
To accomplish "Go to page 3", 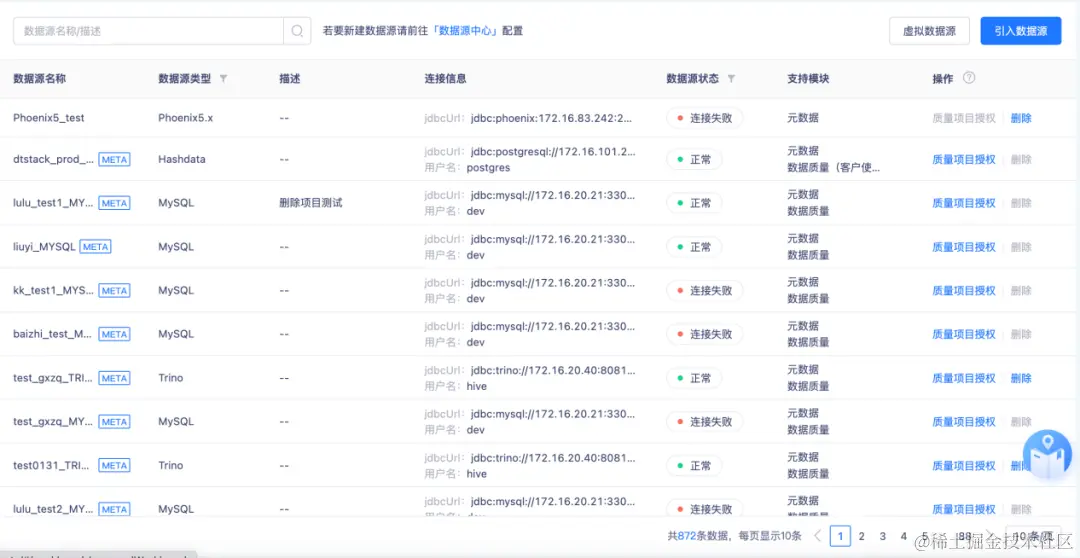I will tap(882, 536).
